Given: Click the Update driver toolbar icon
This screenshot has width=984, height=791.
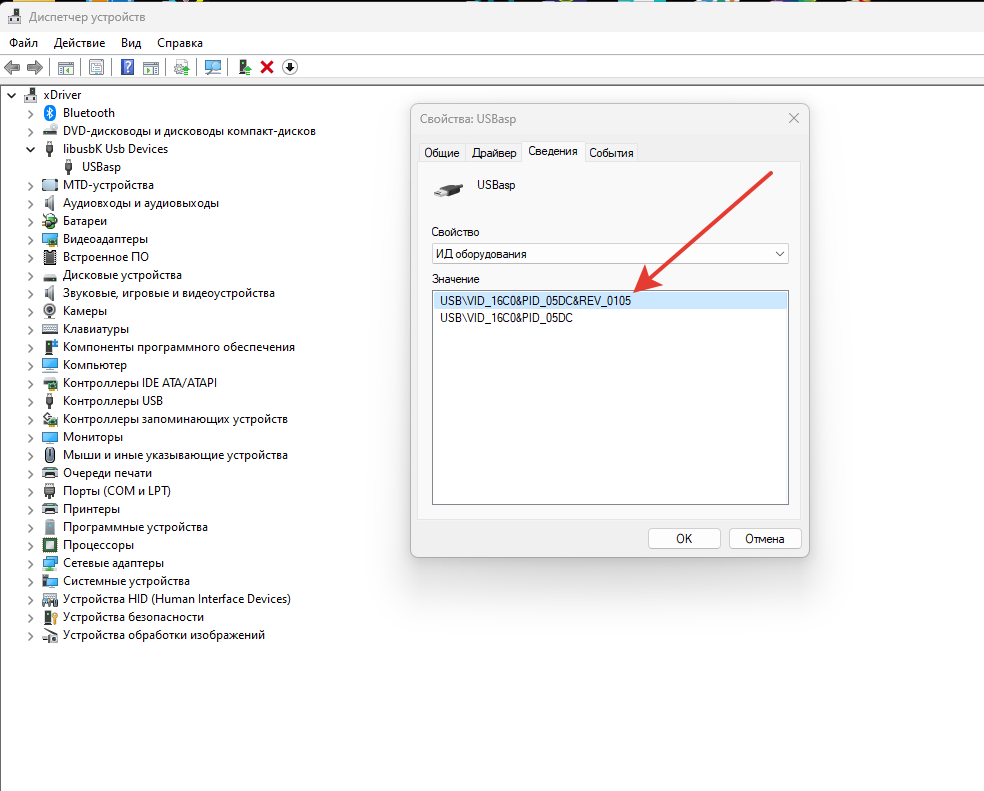Looking at the screenshot, I should click(244, 67).
